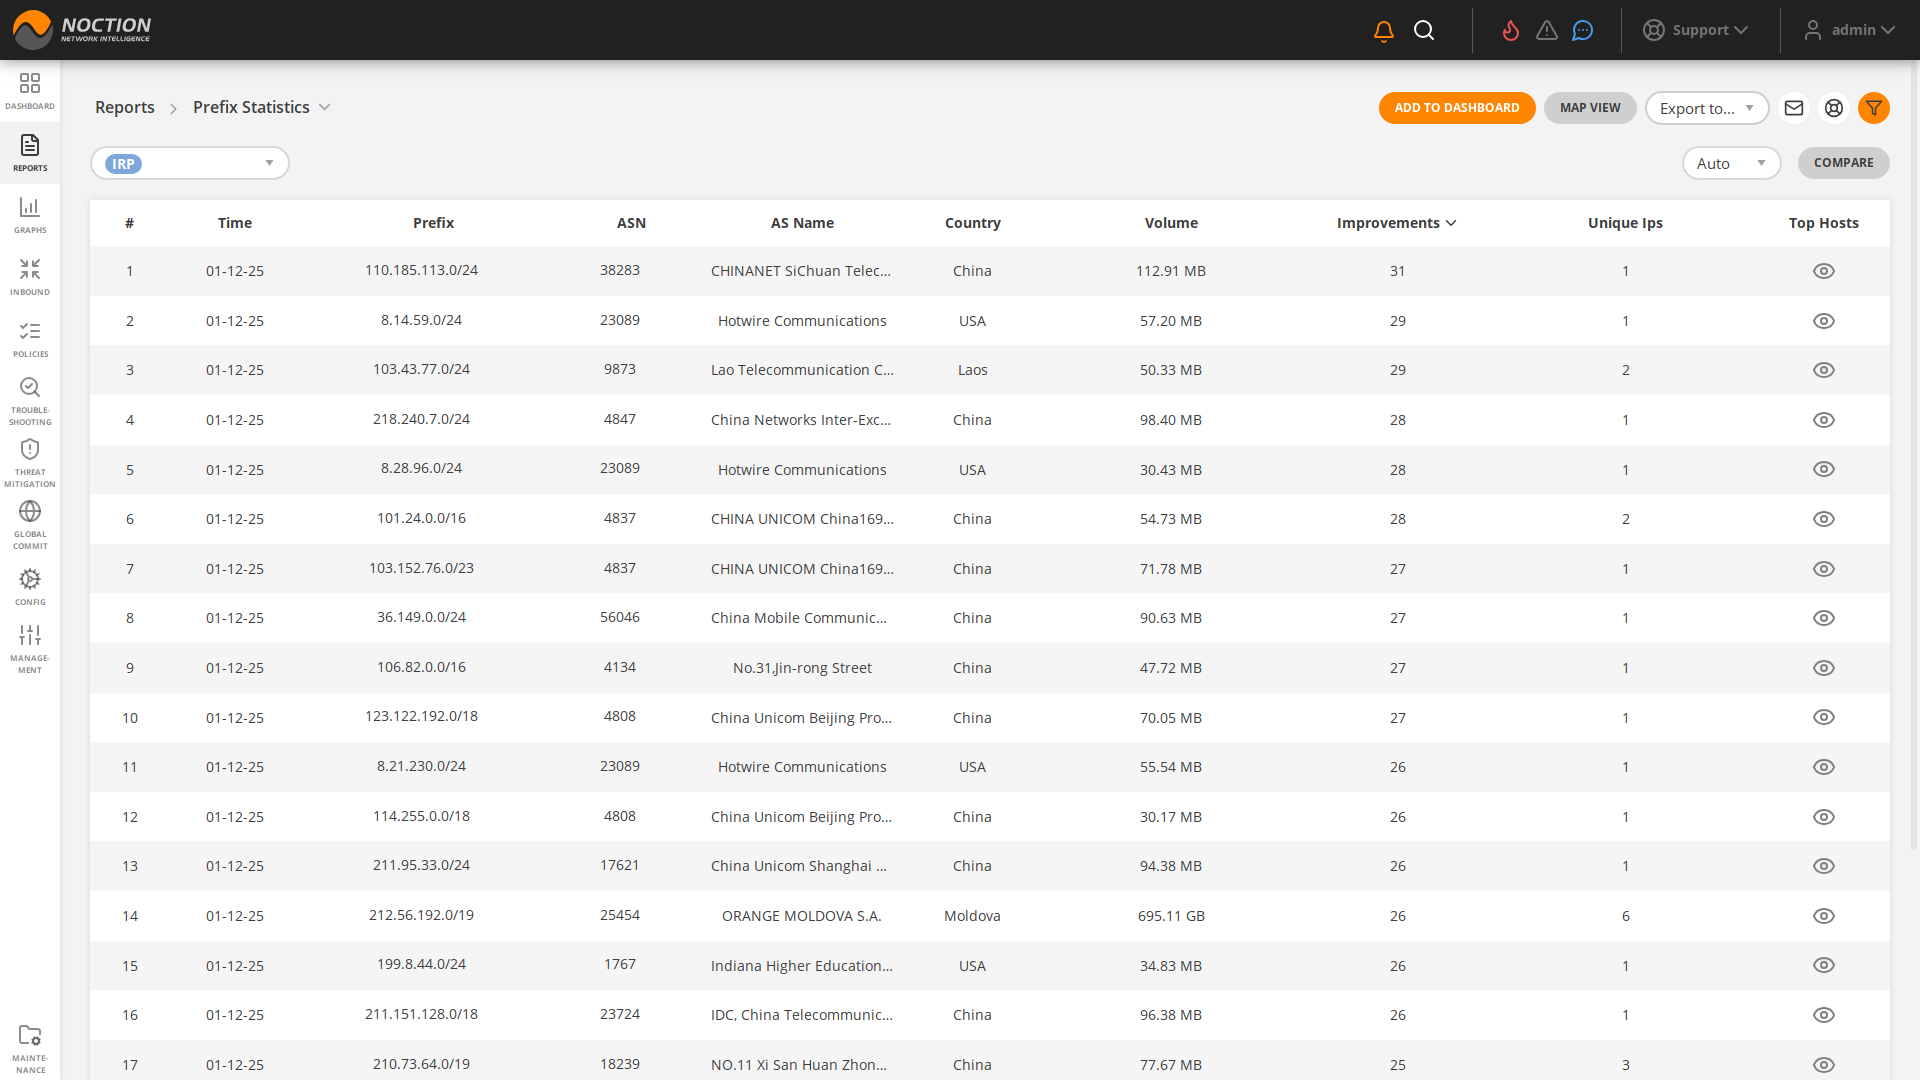Click the COMPARE button

1843,163
